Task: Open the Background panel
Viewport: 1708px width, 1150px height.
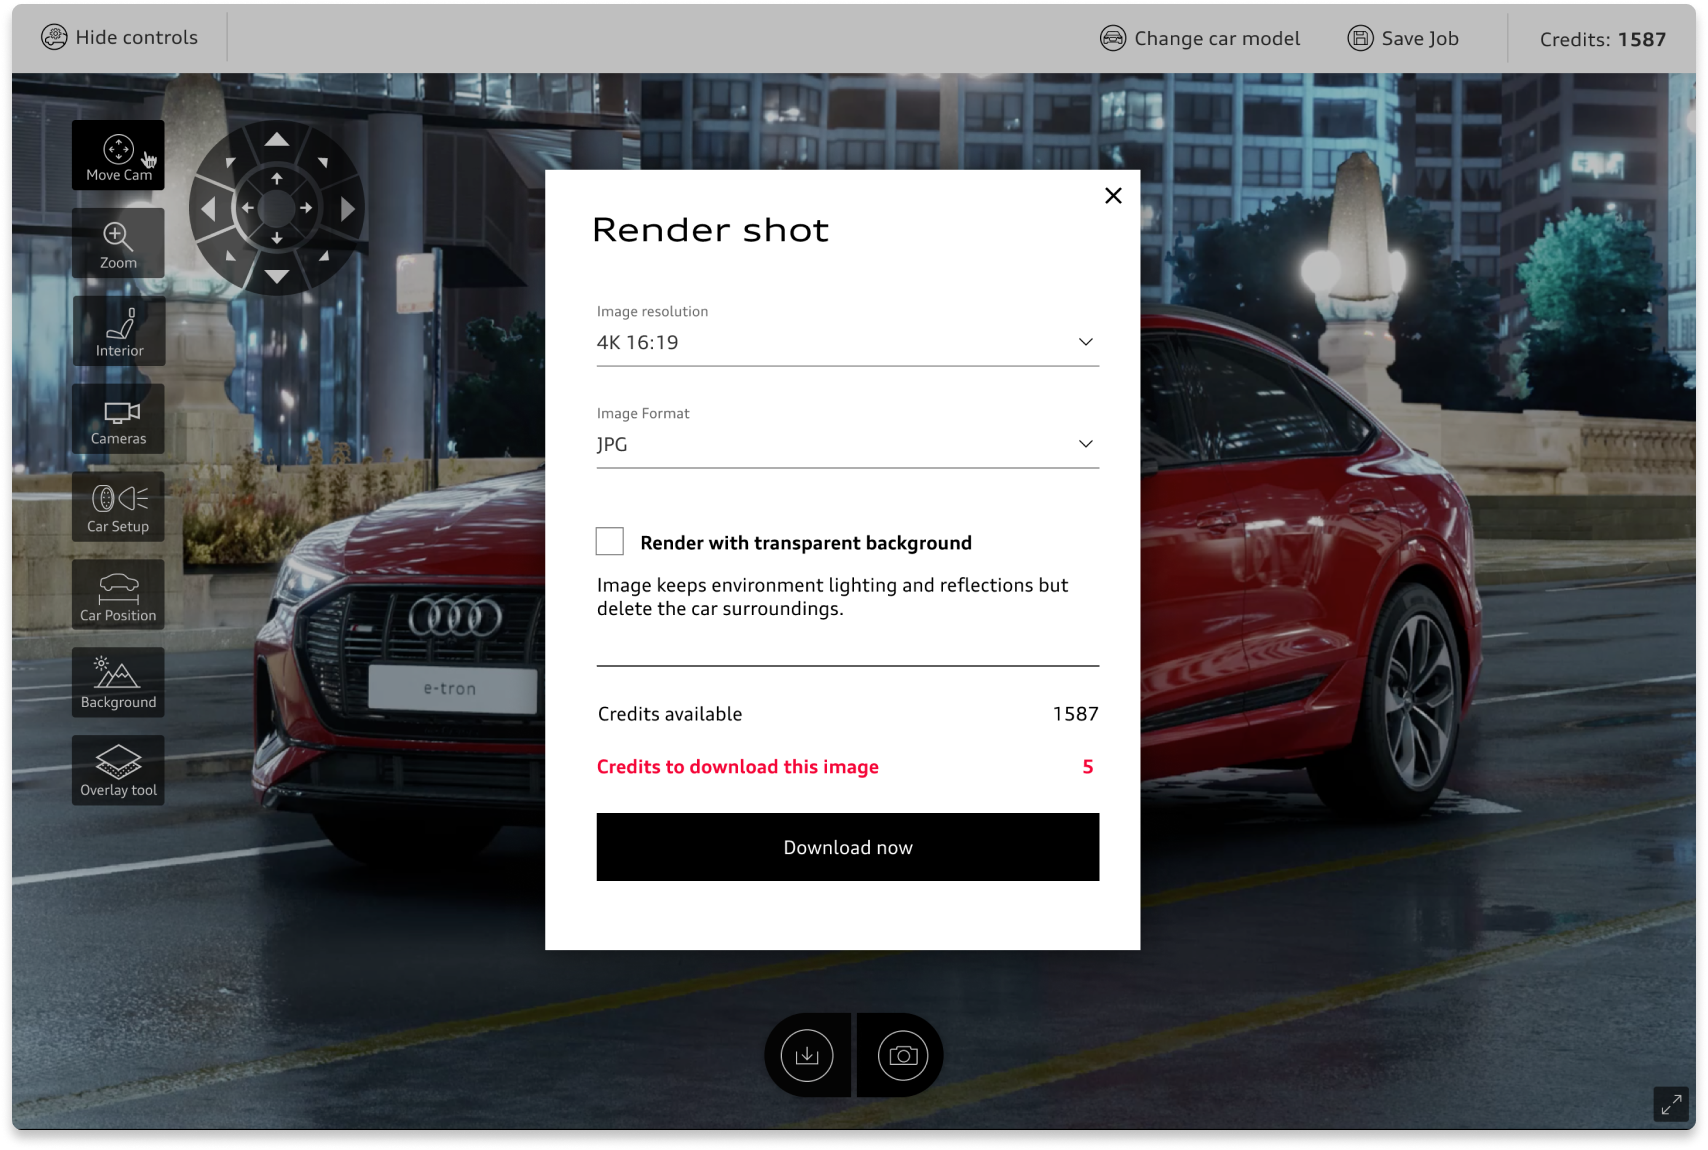Action: click(118, 683)
